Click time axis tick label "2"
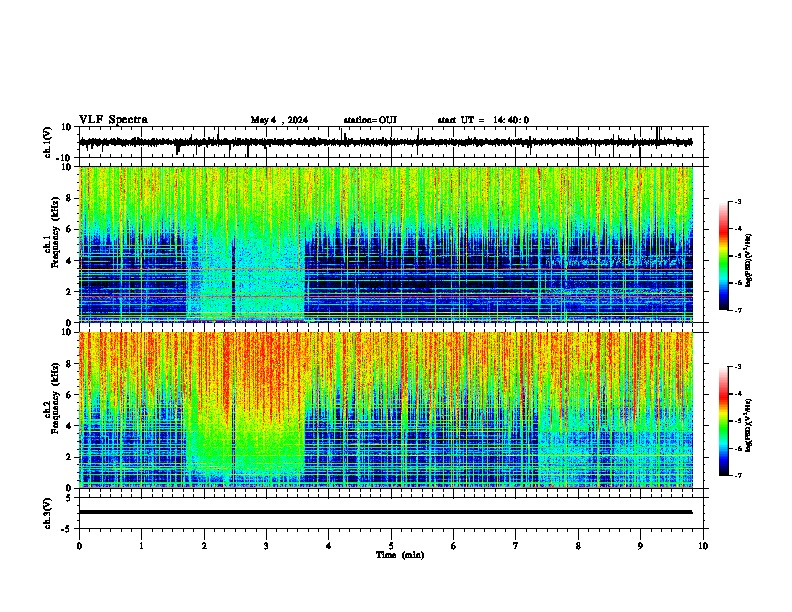Screen dimensions: 792x612 pyautogui.click(x=204, y=546)
